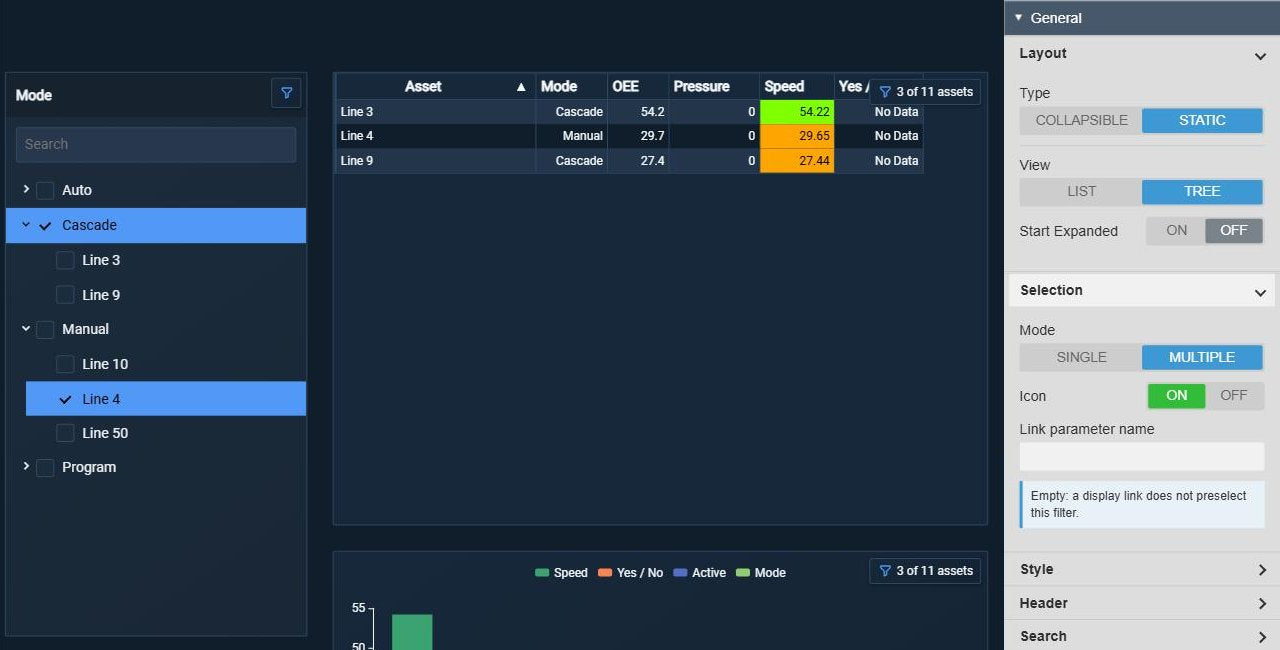Sort table by Mode column header

pyautogui.click(x=571, y=86)
